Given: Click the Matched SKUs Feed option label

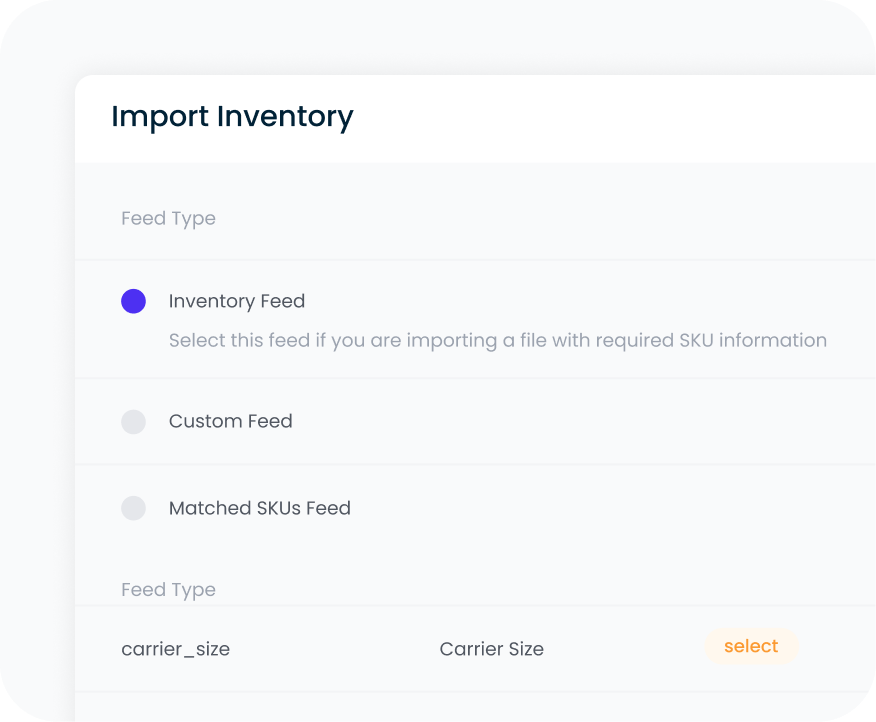Looking at the screenshot, I should [x=259, y=508].
